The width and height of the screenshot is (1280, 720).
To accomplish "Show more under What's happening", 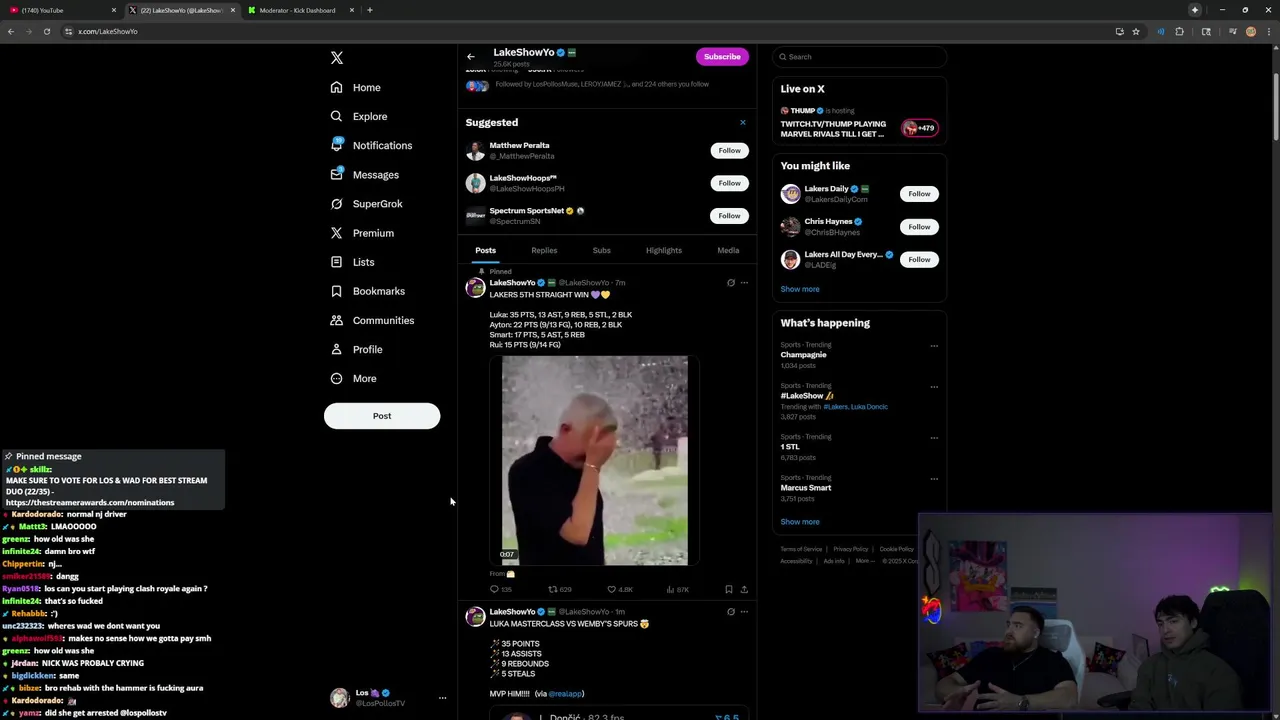I will pyautogui.click(x=800, y=522).
